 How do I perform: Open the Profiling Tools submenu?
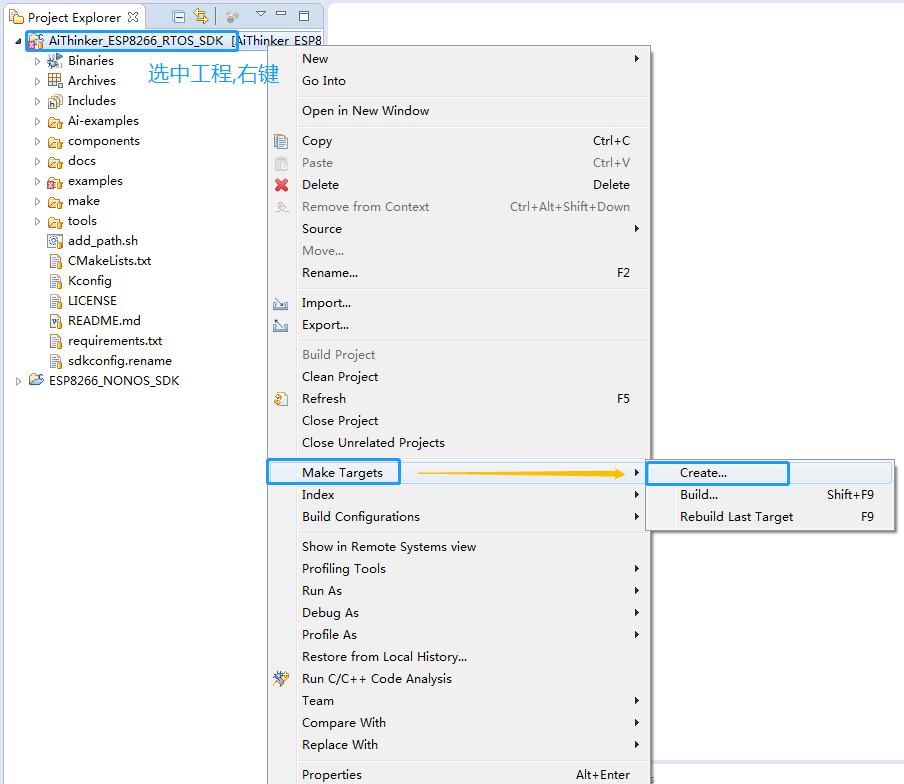coord(459,568)
